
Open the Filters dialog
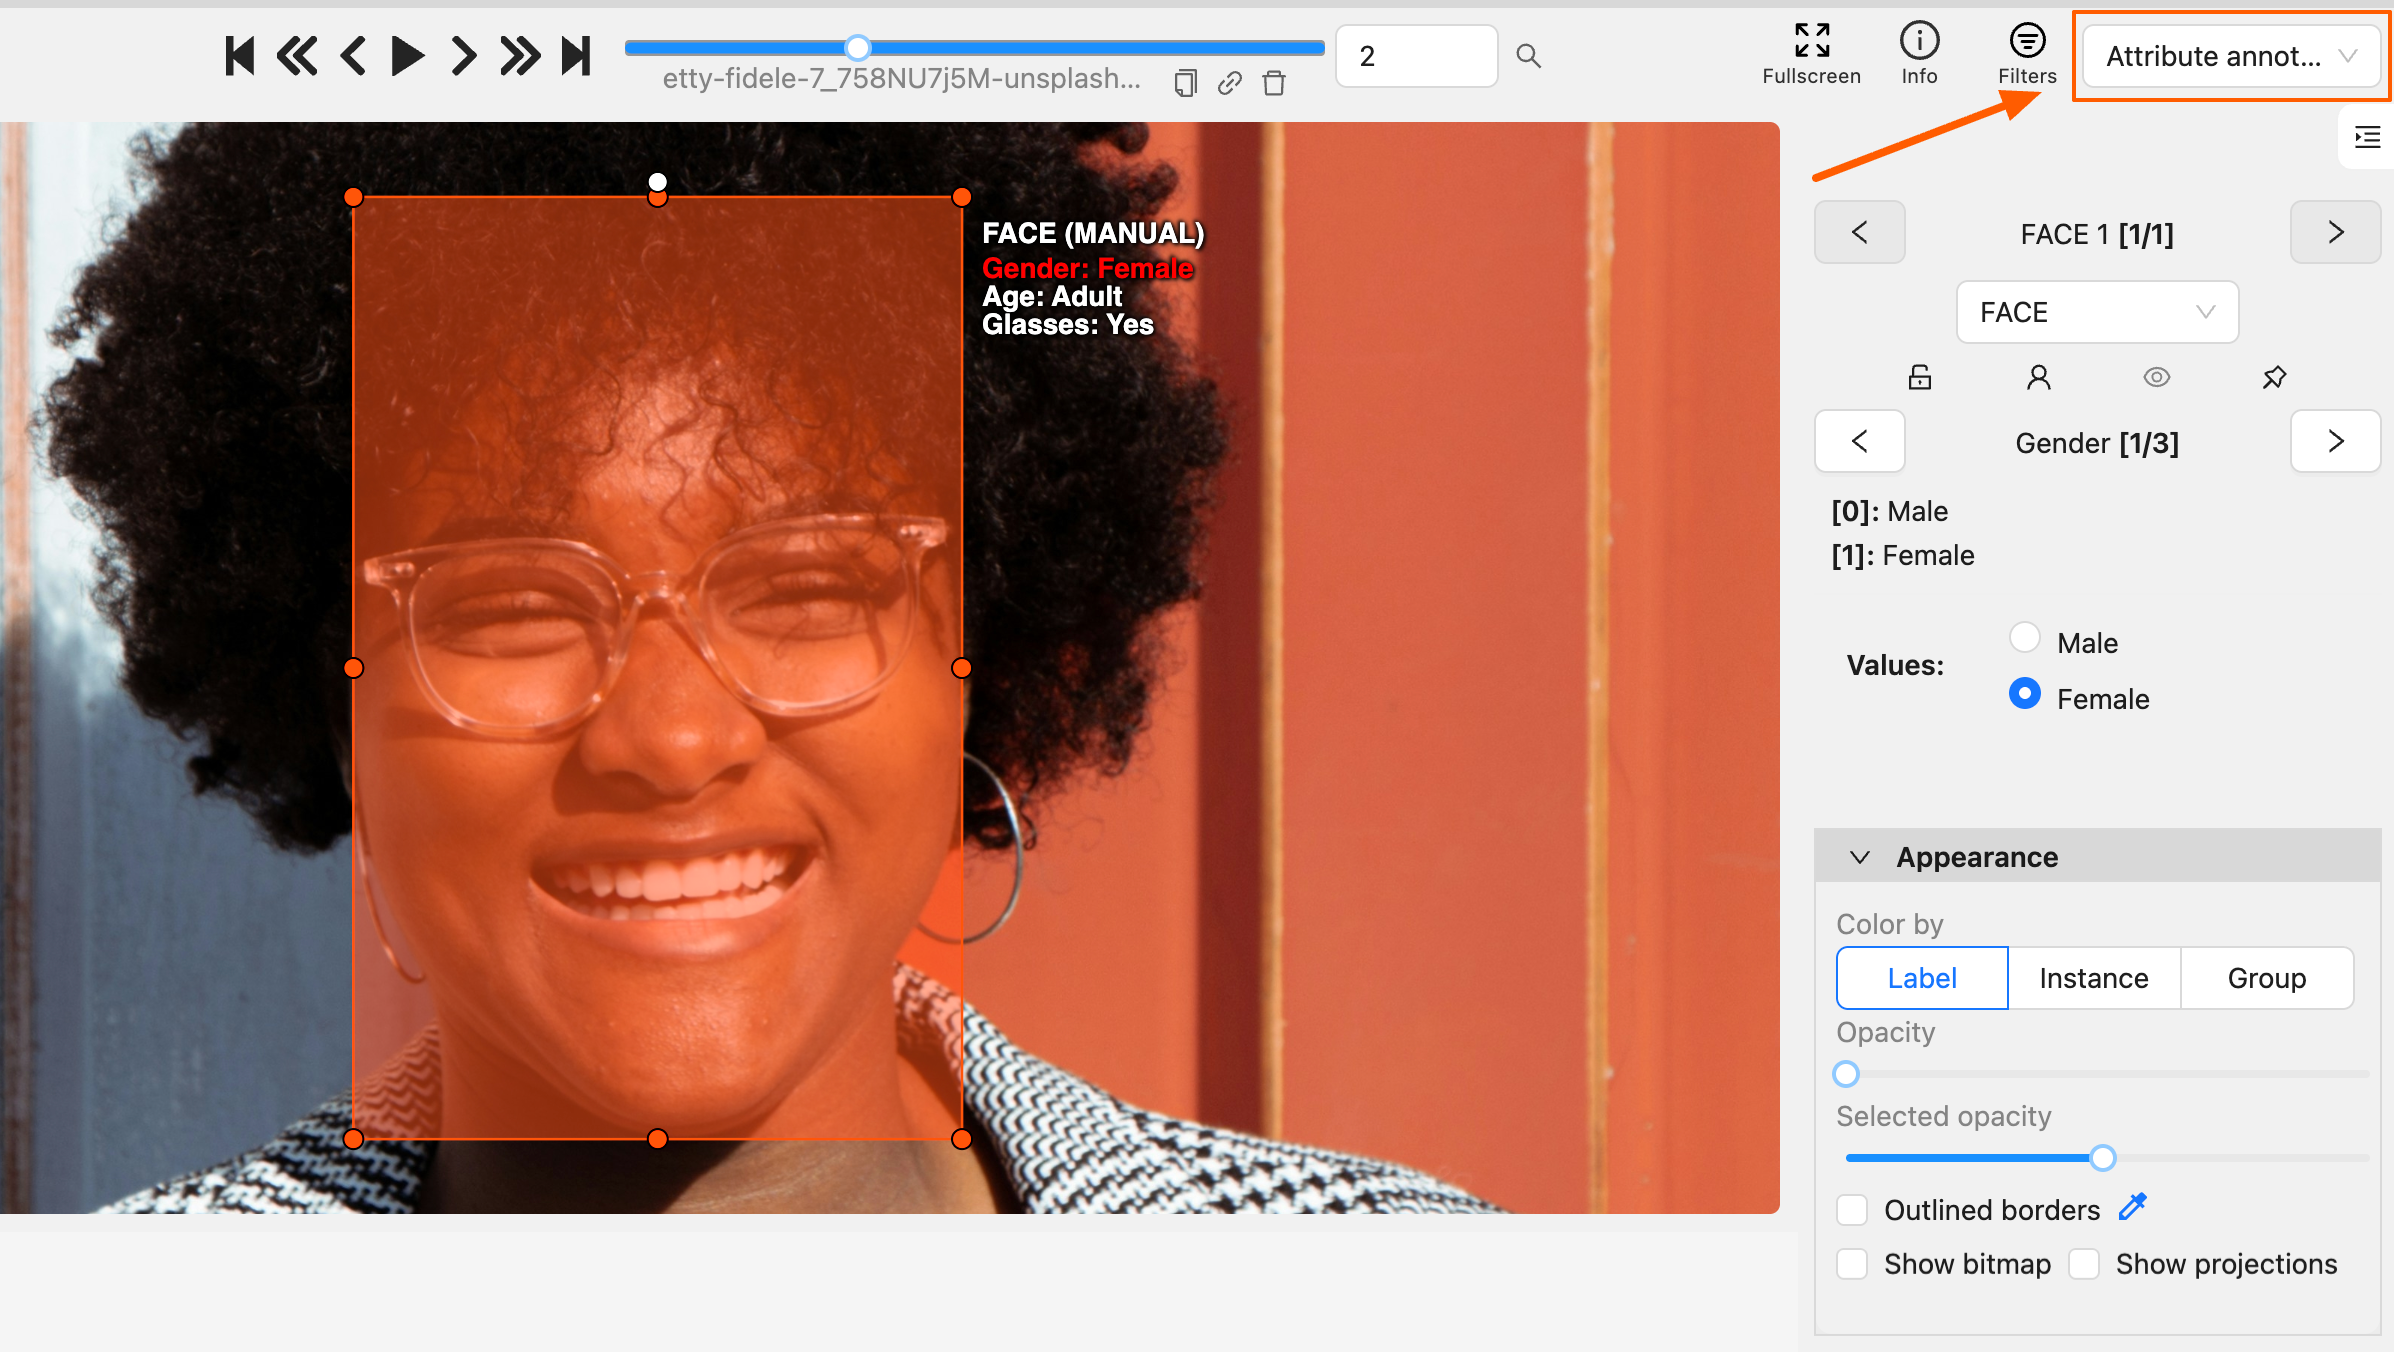(2026, 54)
